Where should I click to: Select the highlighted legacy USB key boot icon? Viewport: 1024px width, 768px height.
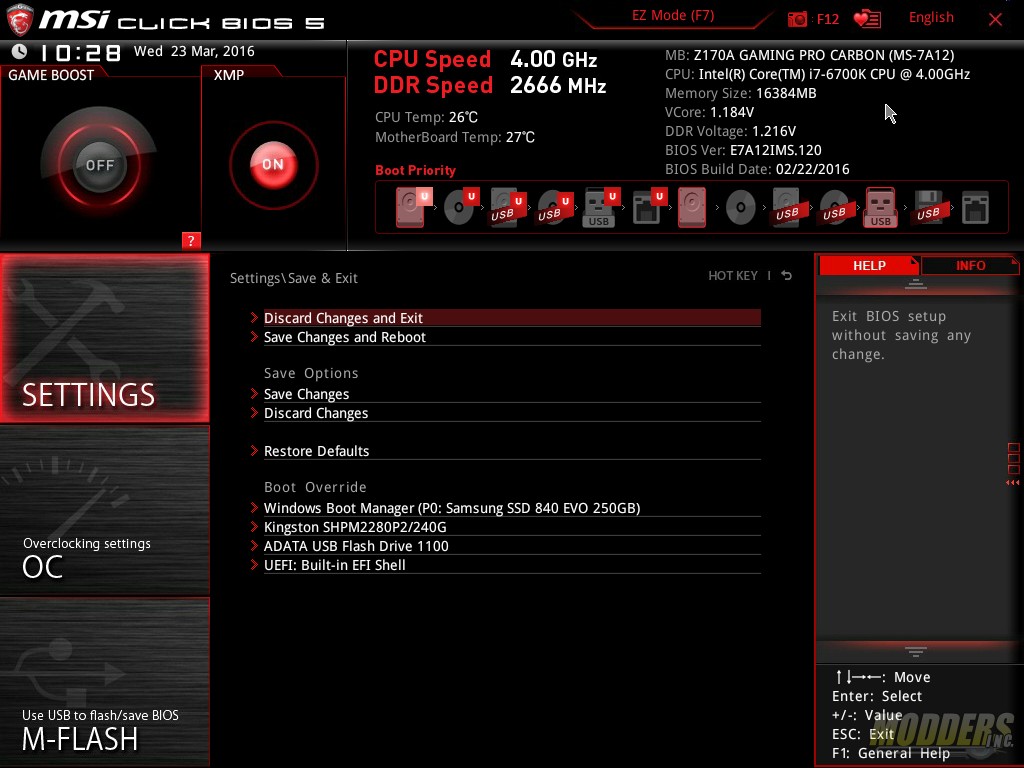pyautogui.click(x=880, y=207)
